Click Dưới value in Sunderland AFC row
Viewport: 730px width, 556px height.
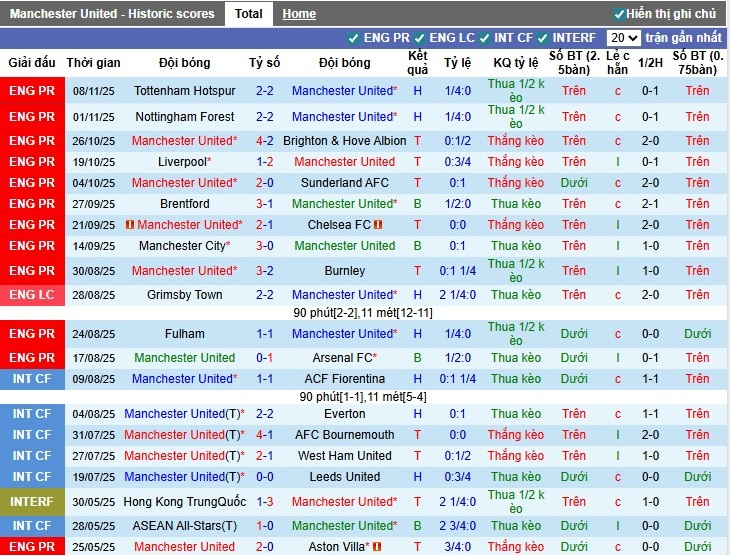[x=574, y=183]
